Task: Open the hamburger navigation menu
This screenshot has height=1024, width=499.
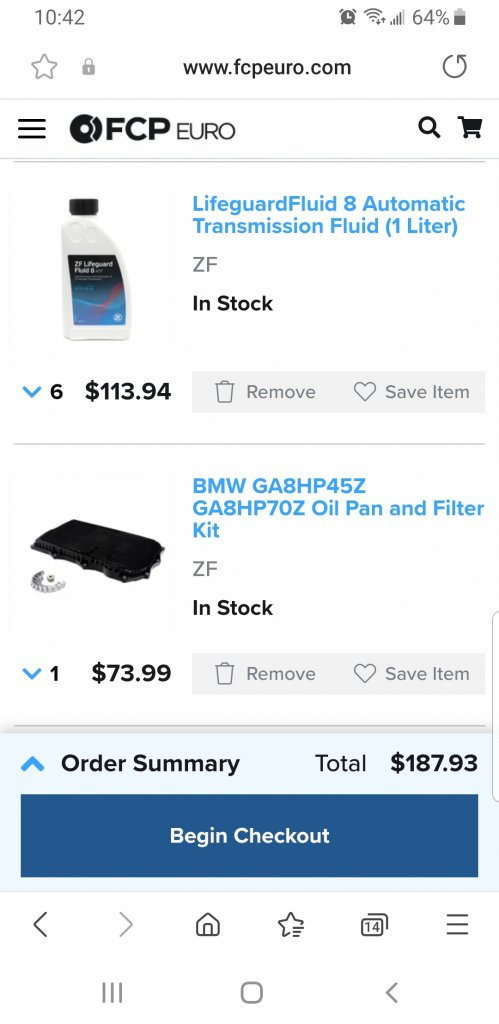Action: pos(31,129)
